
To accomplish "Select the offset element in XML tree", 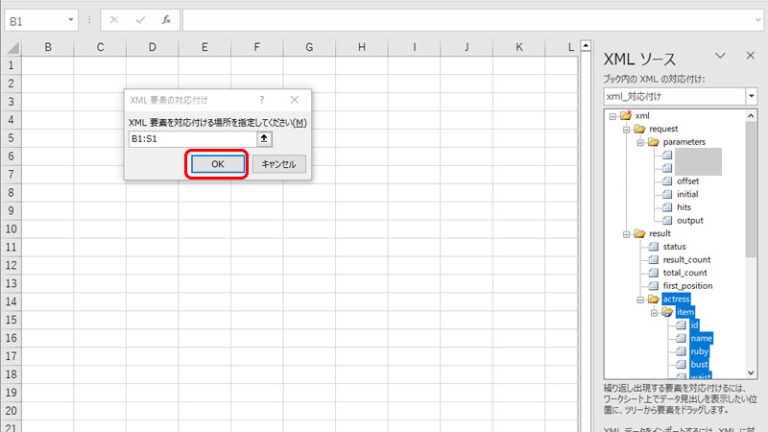I will point(688,181).
